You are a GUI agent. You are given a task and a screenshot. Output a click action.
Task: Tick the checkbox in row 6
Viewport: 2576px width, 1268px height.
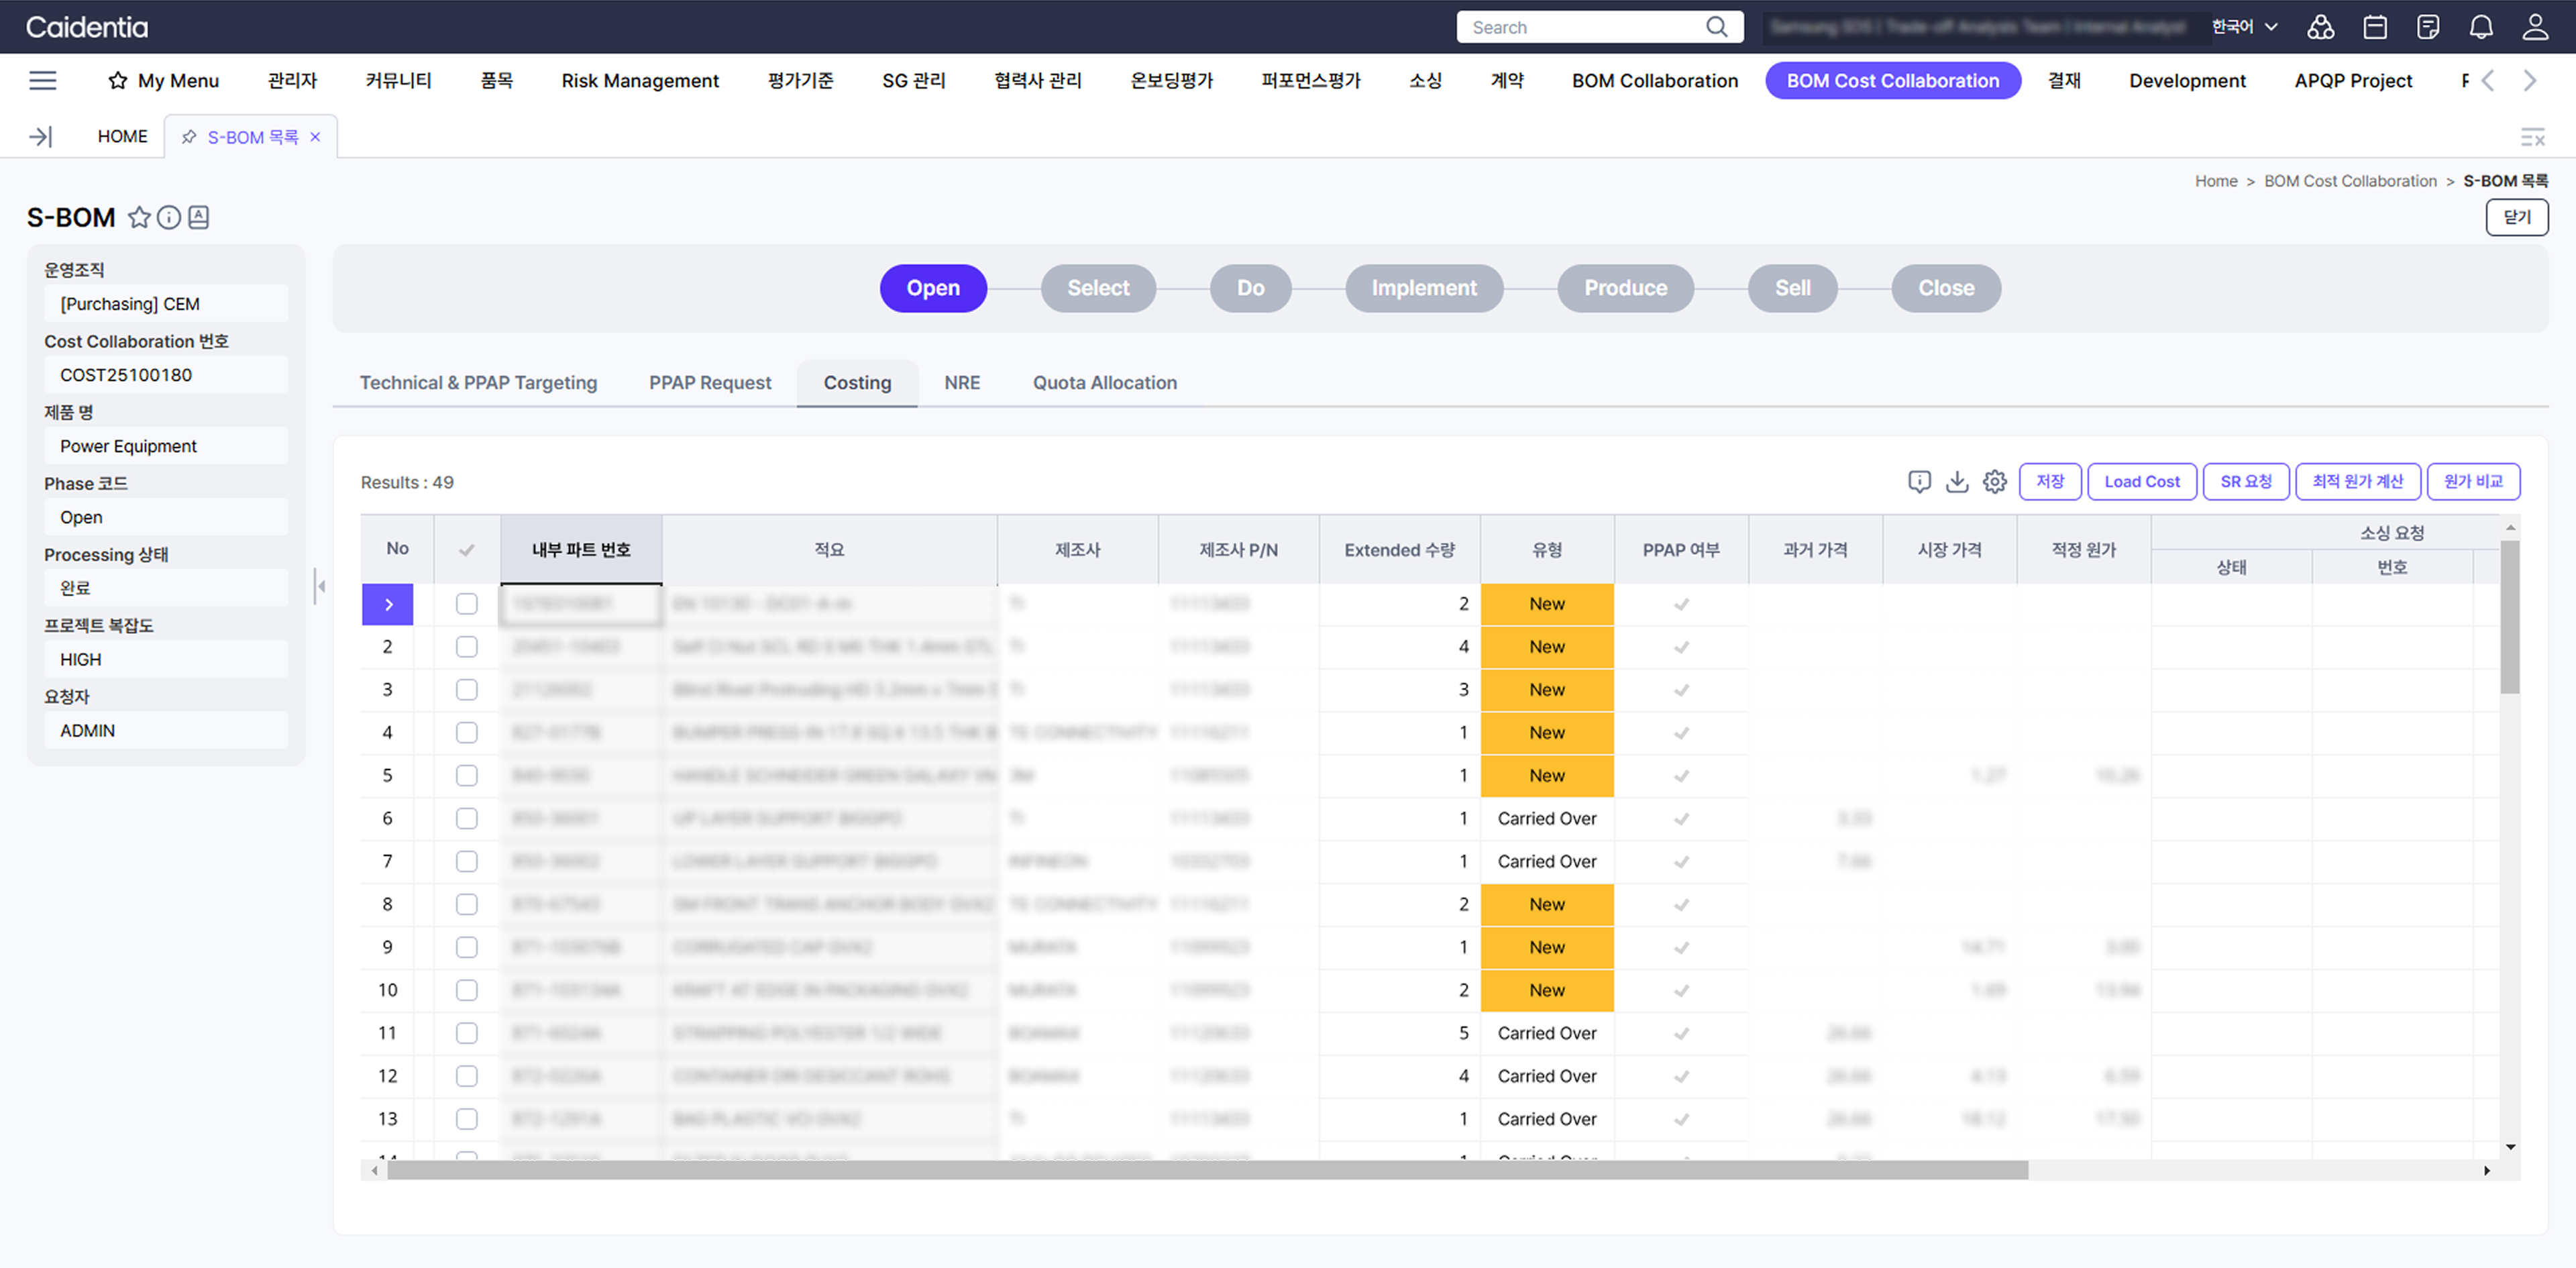(466, 819)
